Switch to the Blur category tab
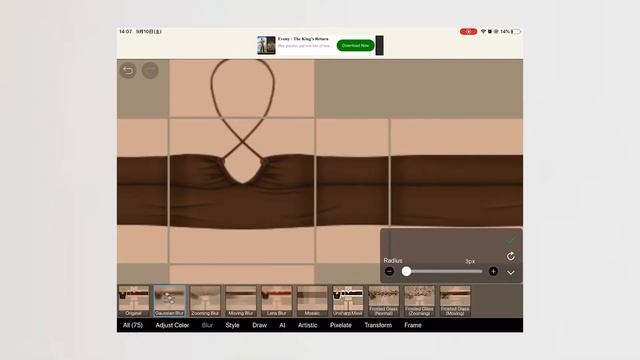 click(x=207, y=325)
